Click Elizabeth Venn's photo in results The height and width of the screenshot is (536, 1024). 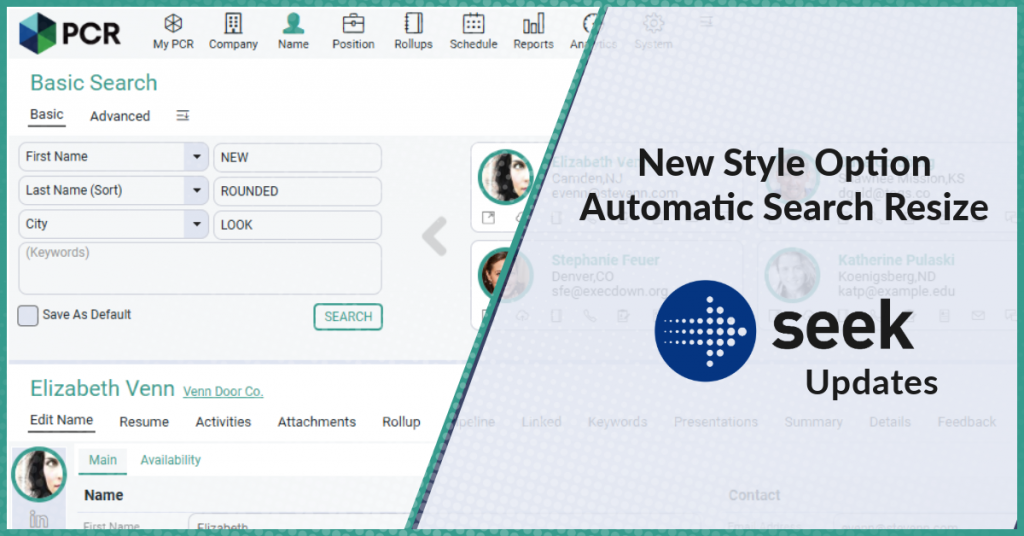506,177
